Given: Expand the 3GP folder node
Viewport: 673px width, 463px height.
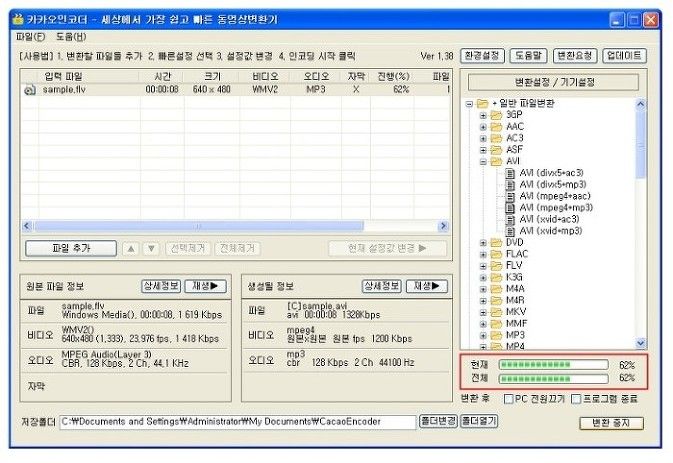Looking at the screenshot, I should tap(483, 115).
